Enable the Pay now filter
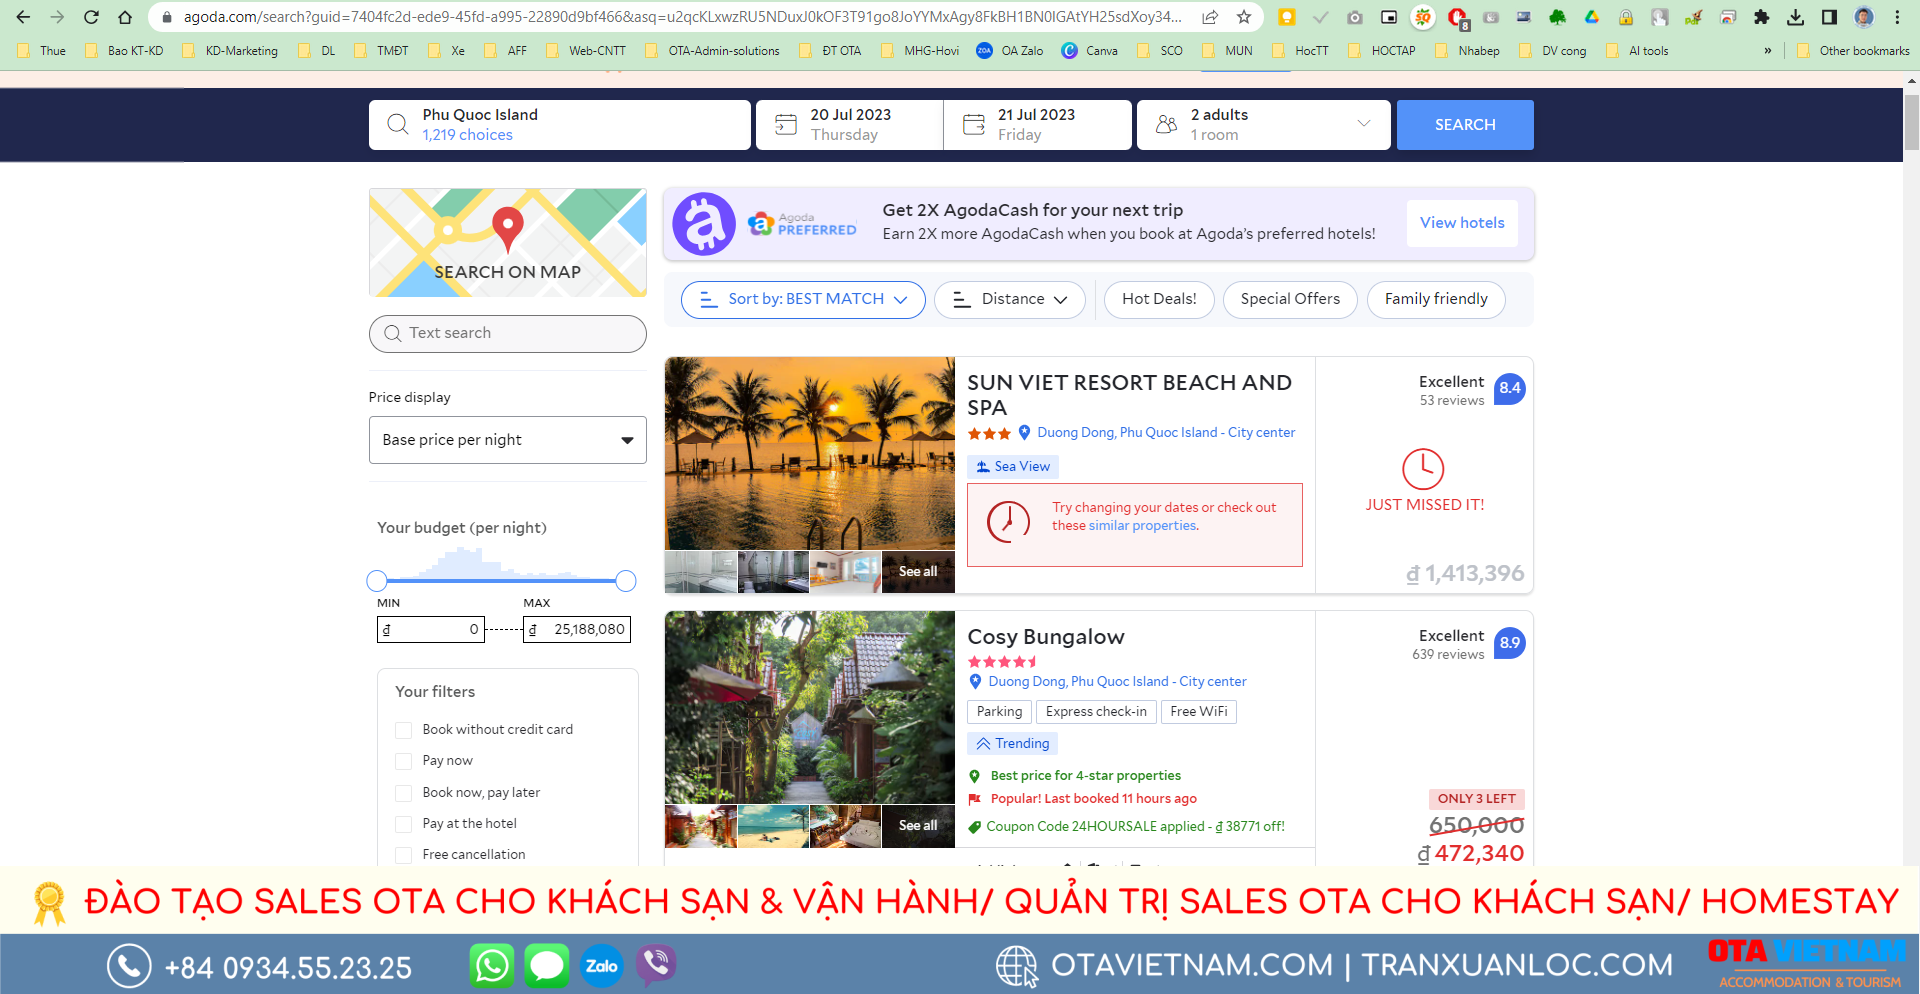 [404, 760]
